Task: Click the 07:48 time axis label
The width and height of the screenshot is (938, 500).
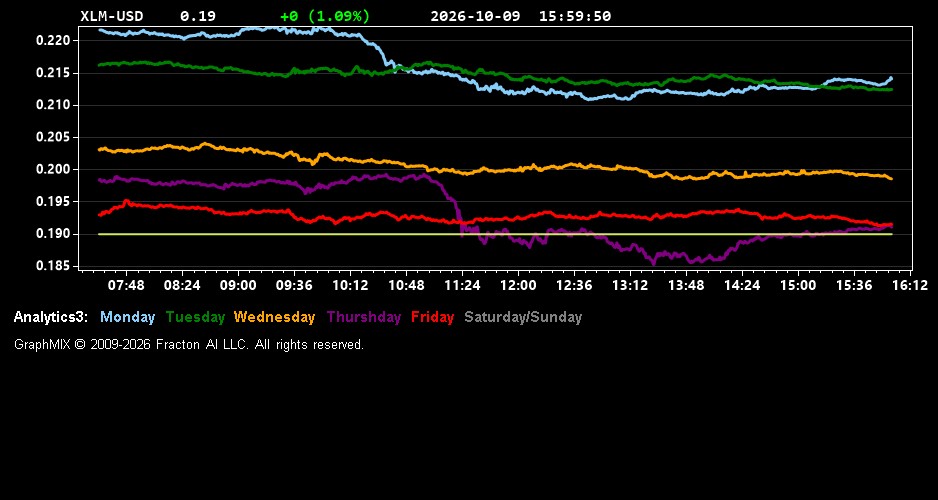Action: coord(126,286)
